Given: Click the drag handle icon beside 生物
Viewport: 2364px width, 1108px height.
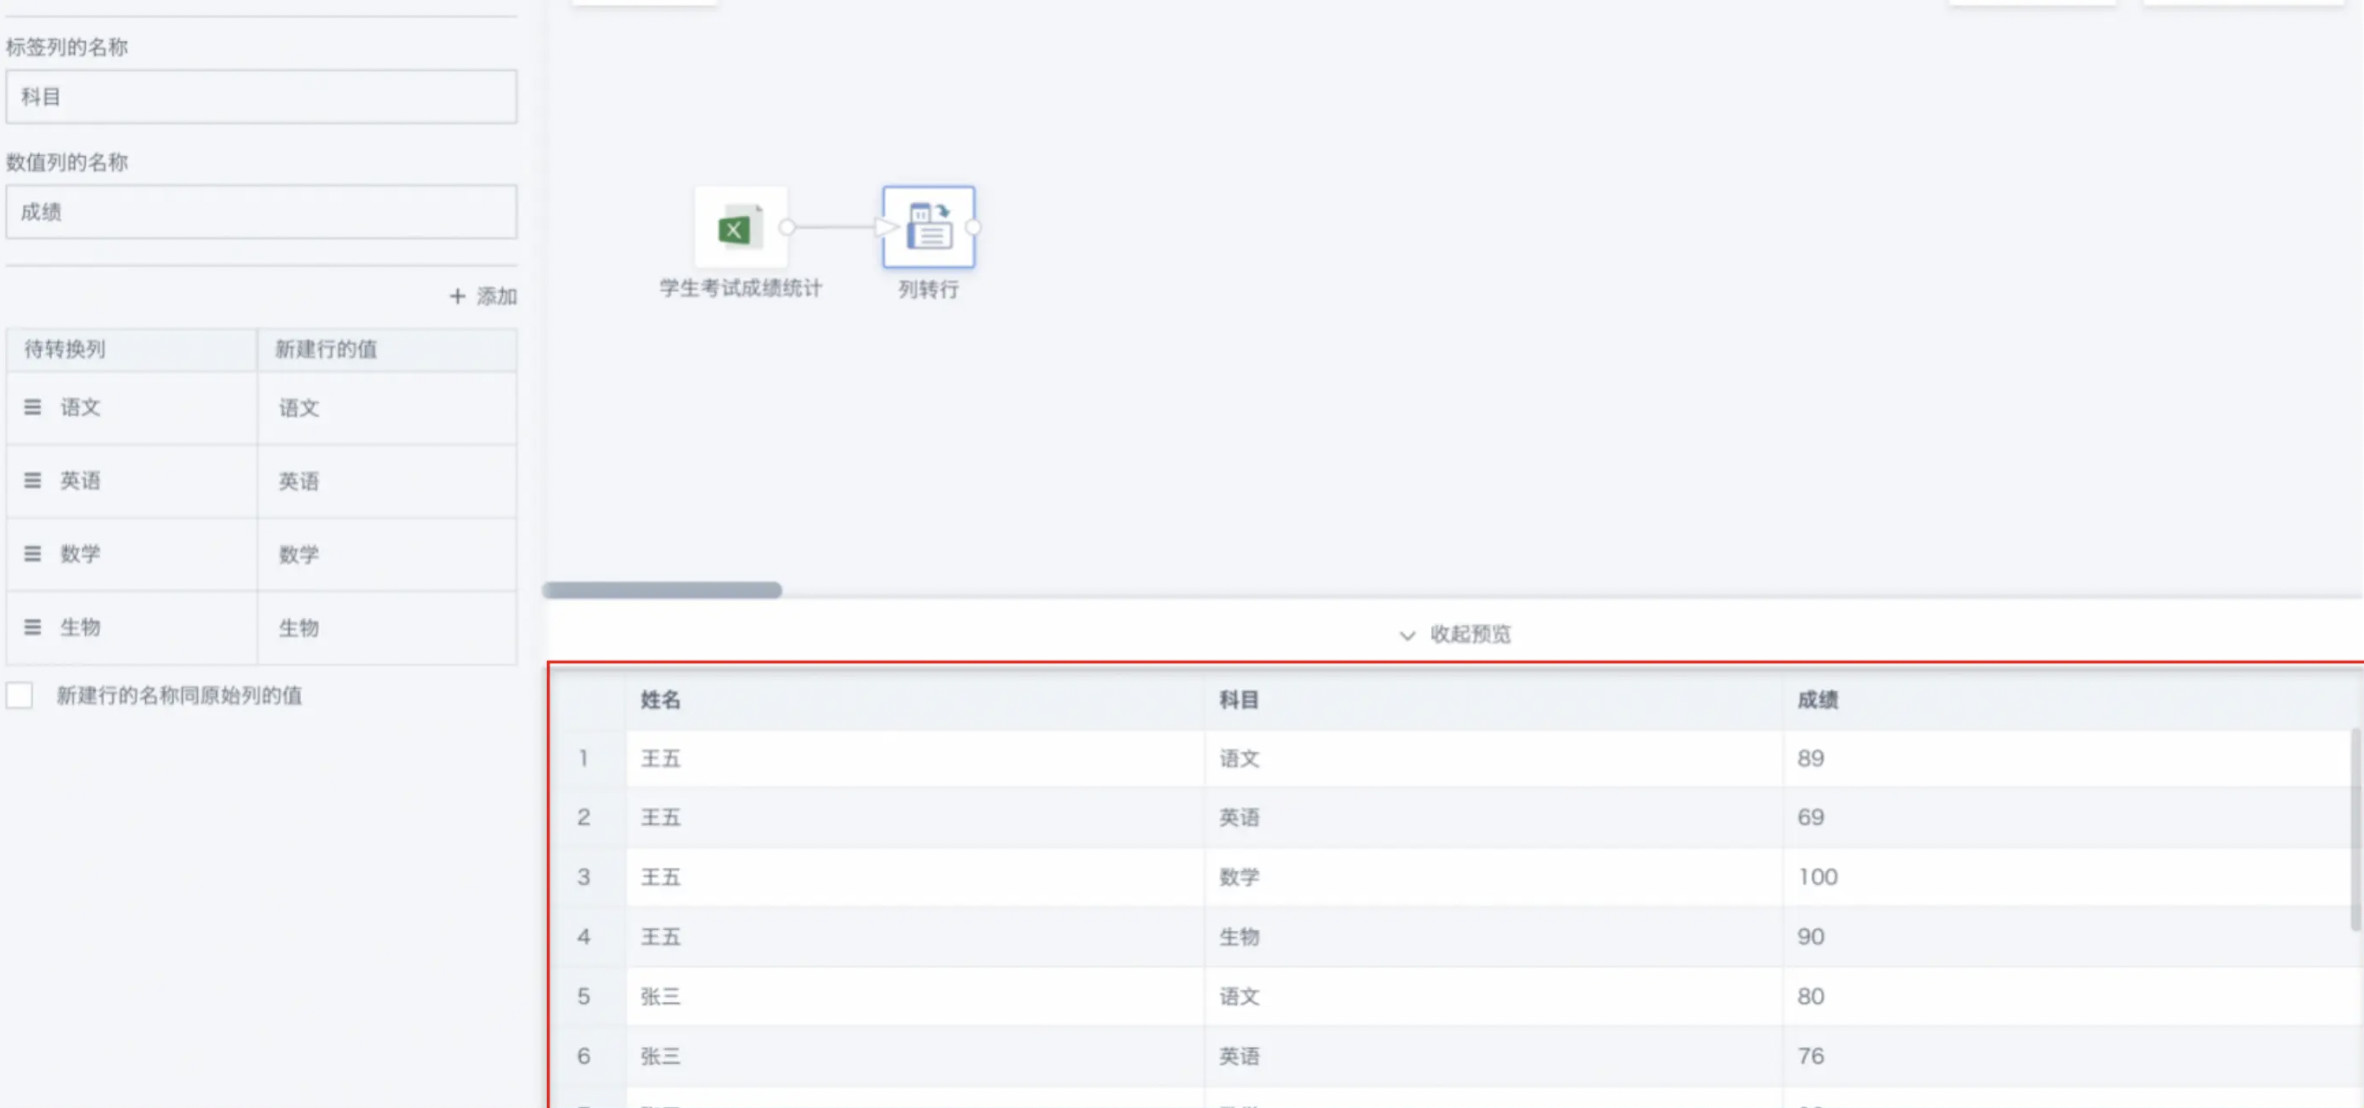Looking at the screenshot, I should click(x=33, y=627).
